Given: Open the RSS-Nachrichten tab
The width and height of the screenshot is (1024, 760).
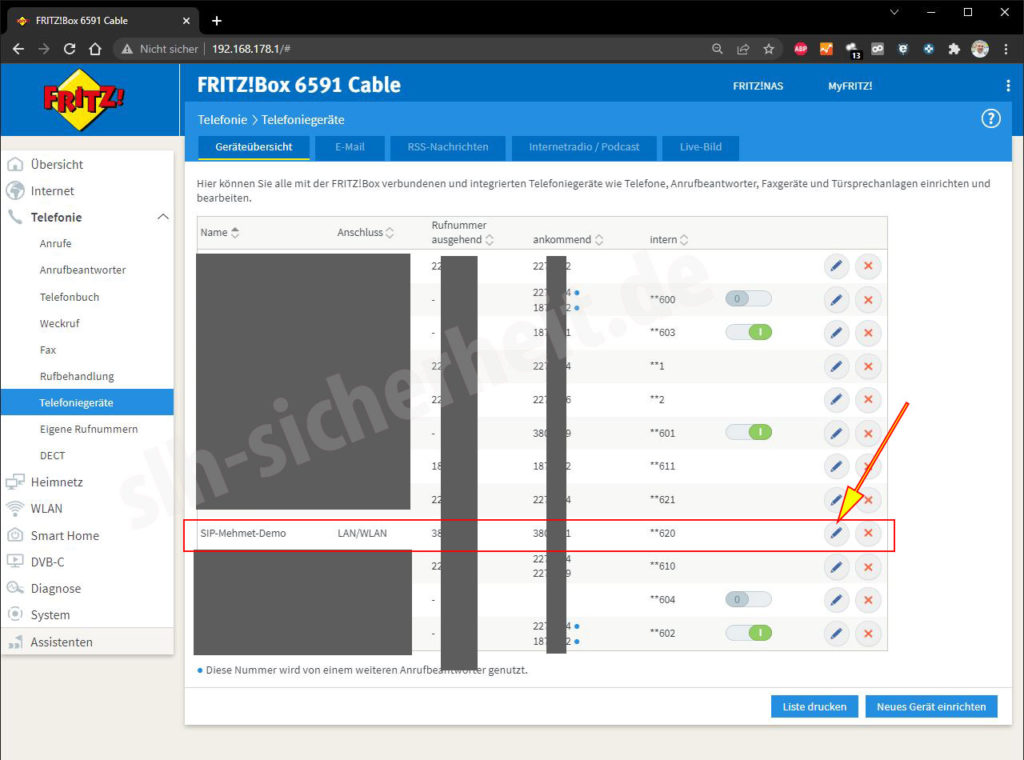Looking at the screenshot, I should pos(448,148).
